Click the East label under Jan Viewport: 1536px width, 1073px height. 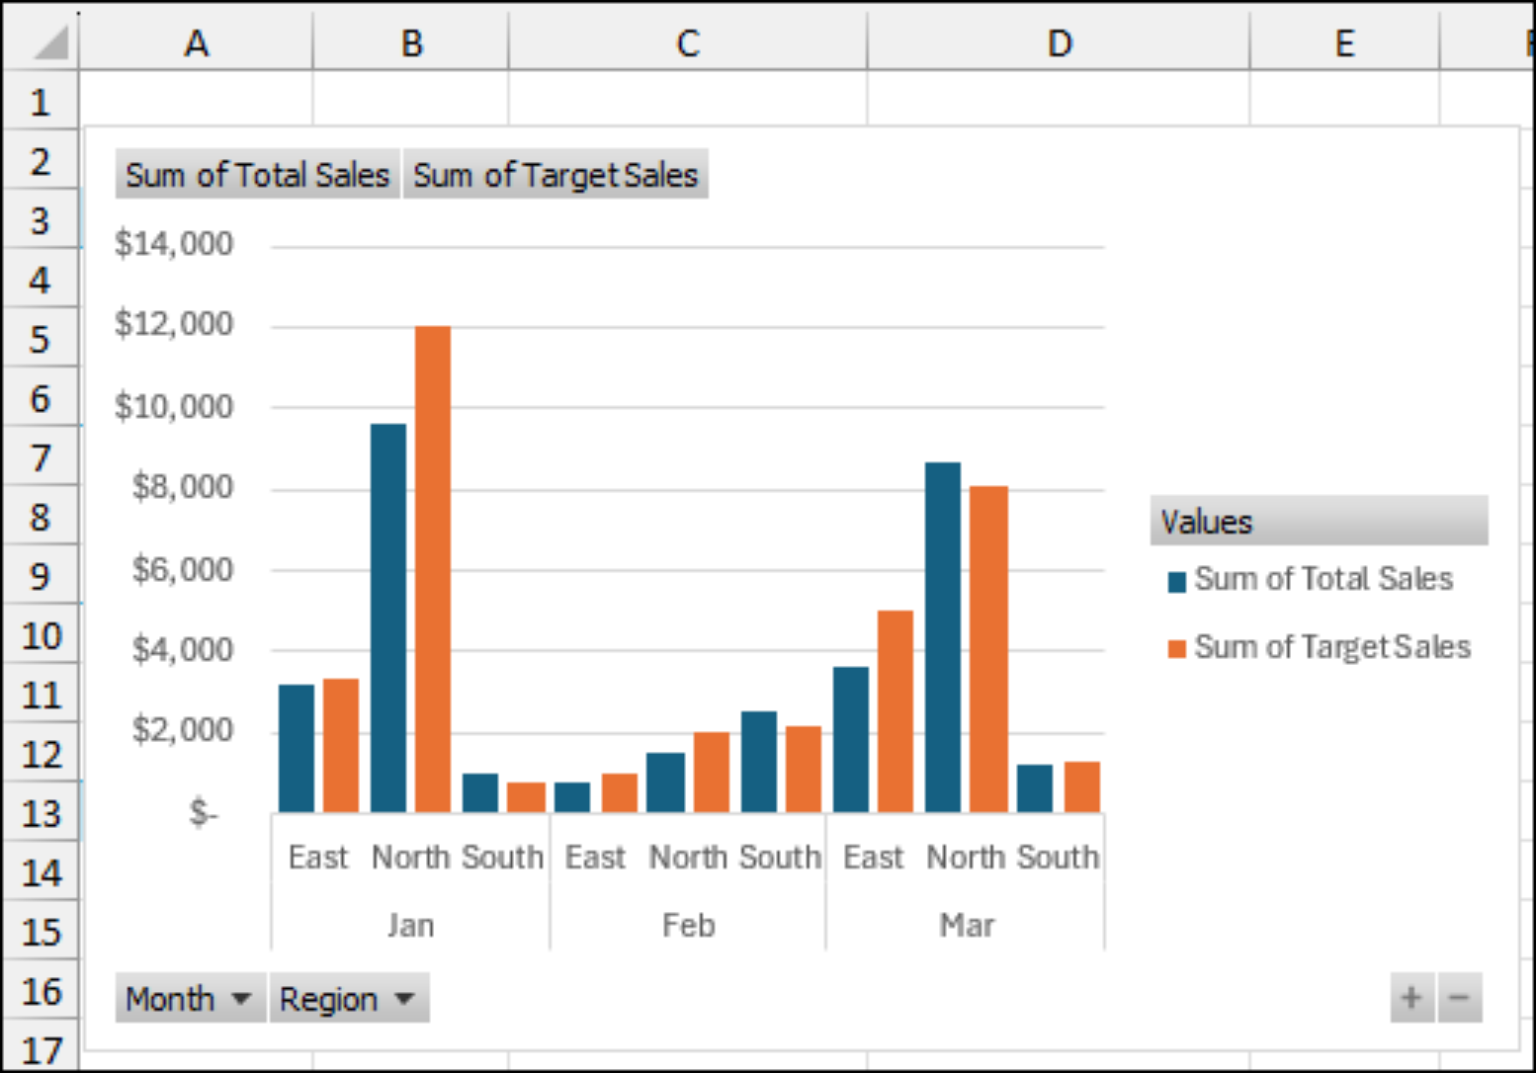coord(318,857)
